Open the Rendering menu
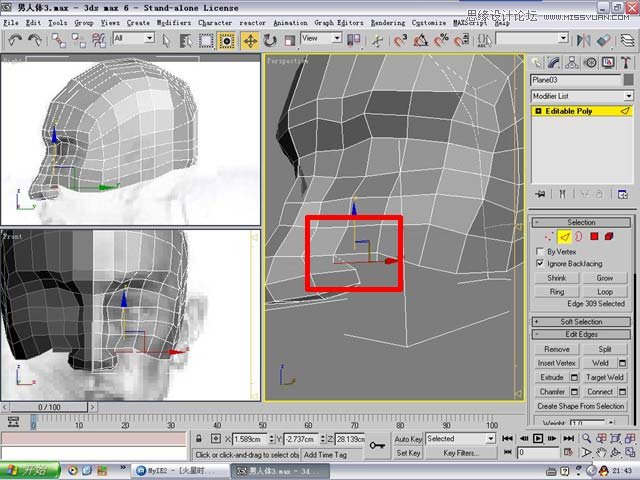 tap(388, 23)
